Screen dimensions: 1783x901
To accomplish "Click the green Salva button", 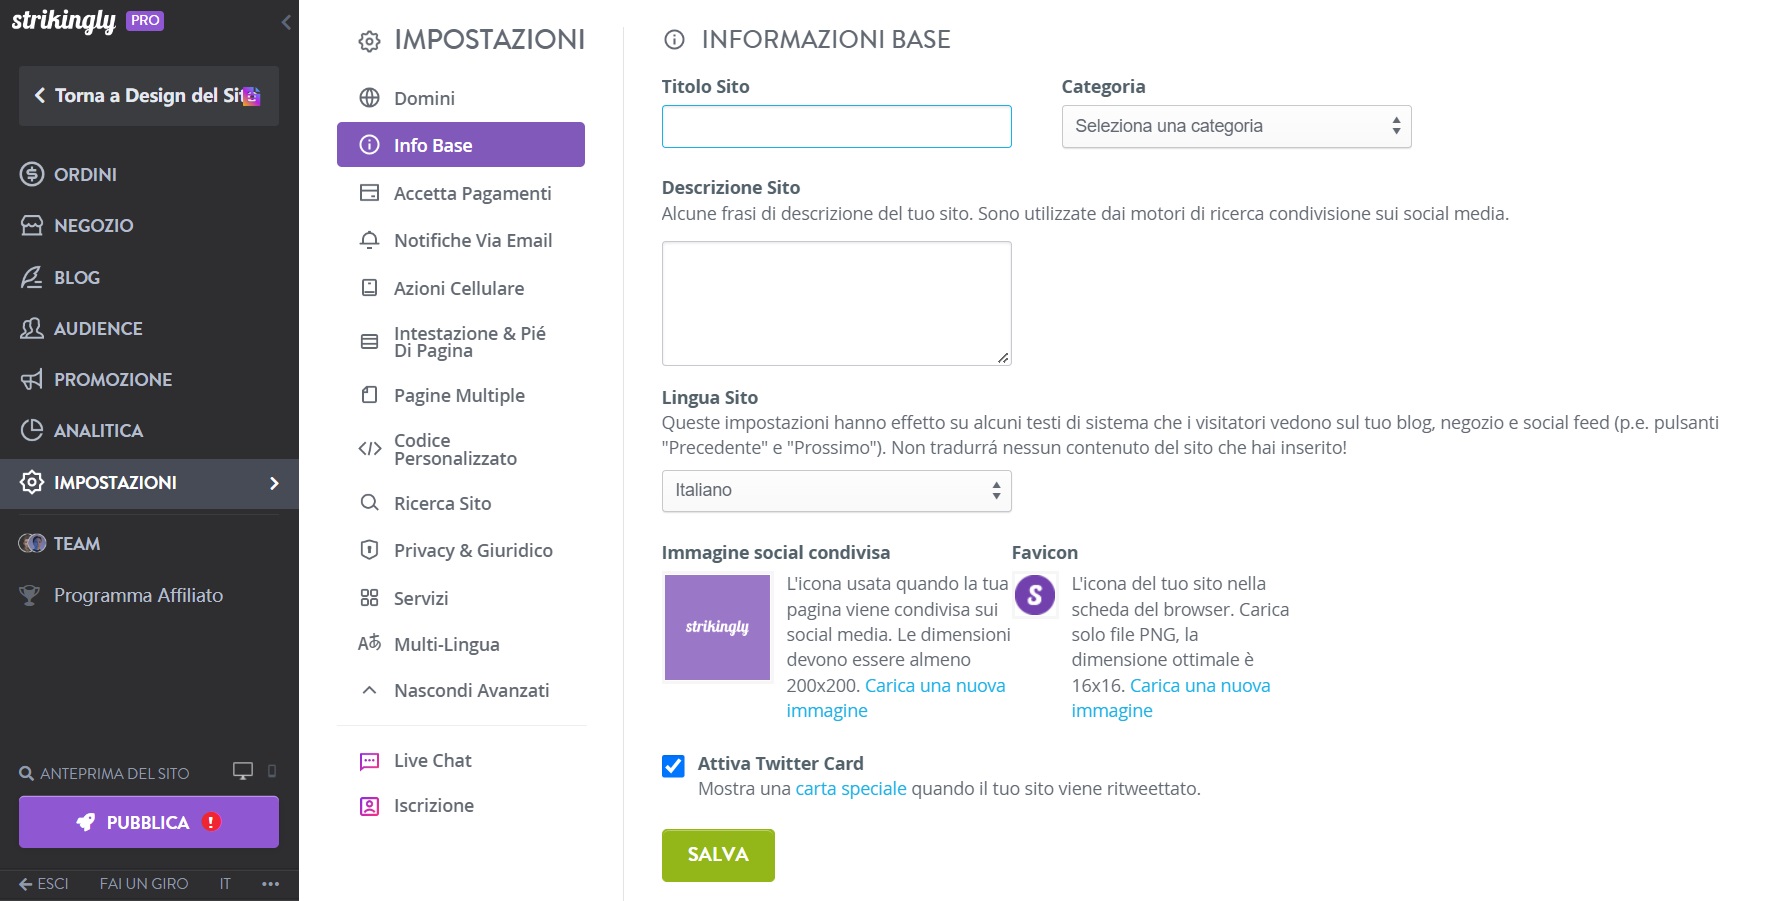I will tap(718, 855).
